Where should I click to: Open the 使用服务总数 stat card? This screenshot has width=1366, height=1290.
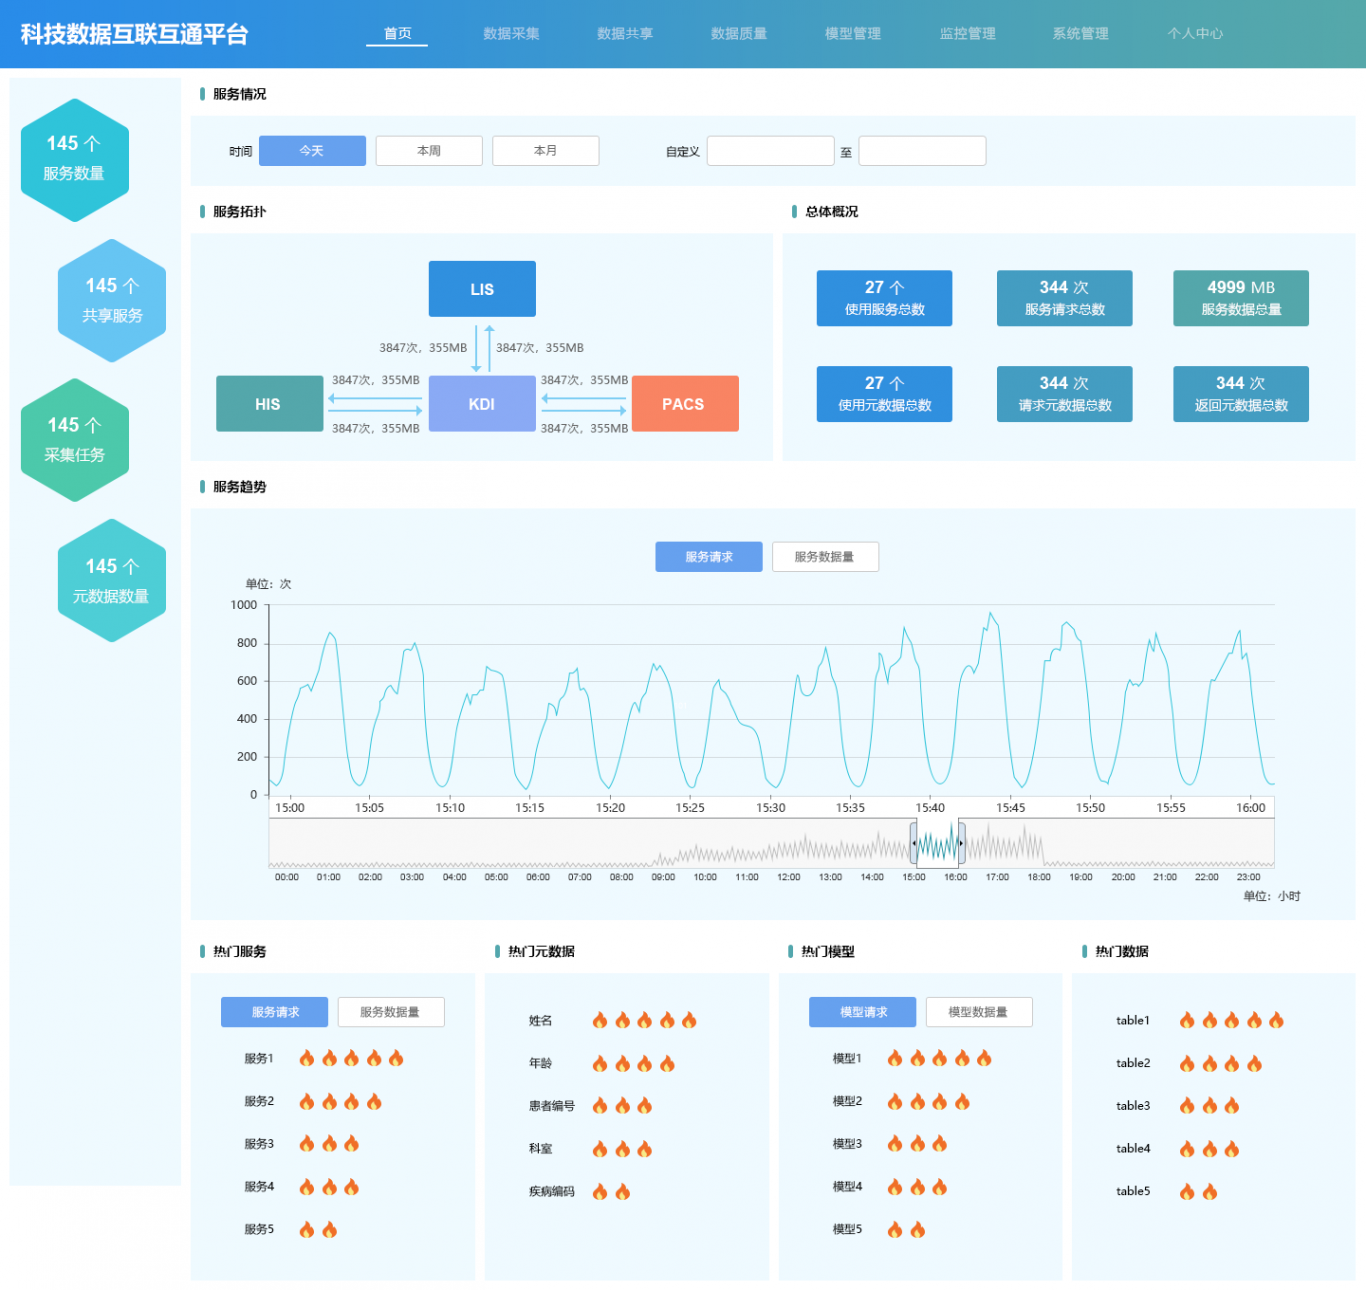(x=884, y=298)
